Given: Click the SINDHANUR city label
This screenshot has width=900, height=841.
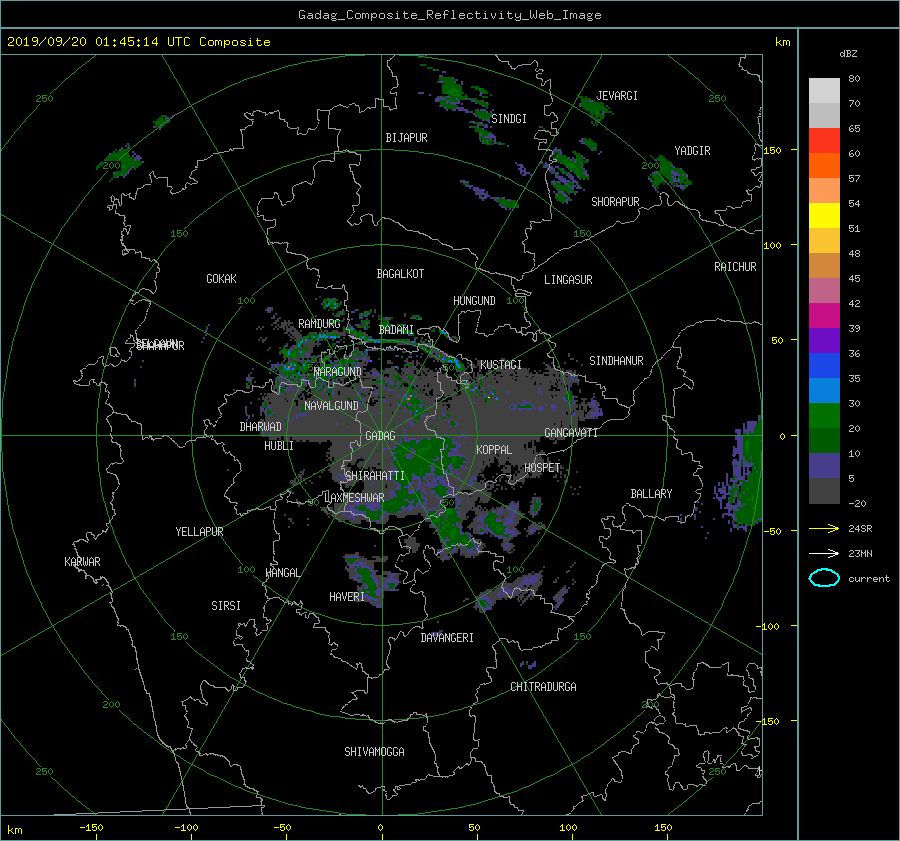Looking at the screenshot, I should [616, 361].
